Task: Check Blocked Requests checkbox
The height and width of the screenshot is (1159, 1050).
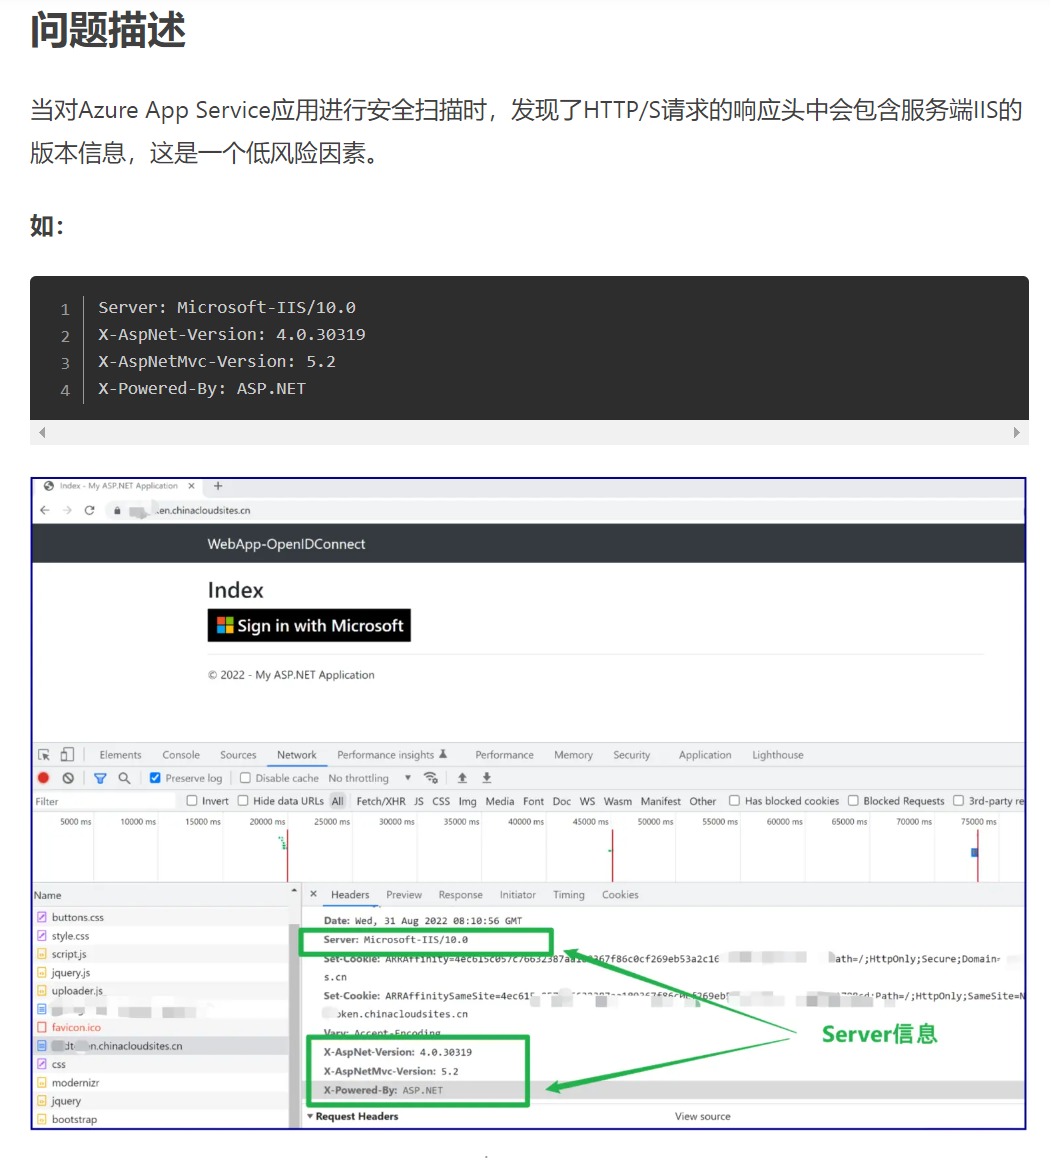Action: (x=853, y=801)
